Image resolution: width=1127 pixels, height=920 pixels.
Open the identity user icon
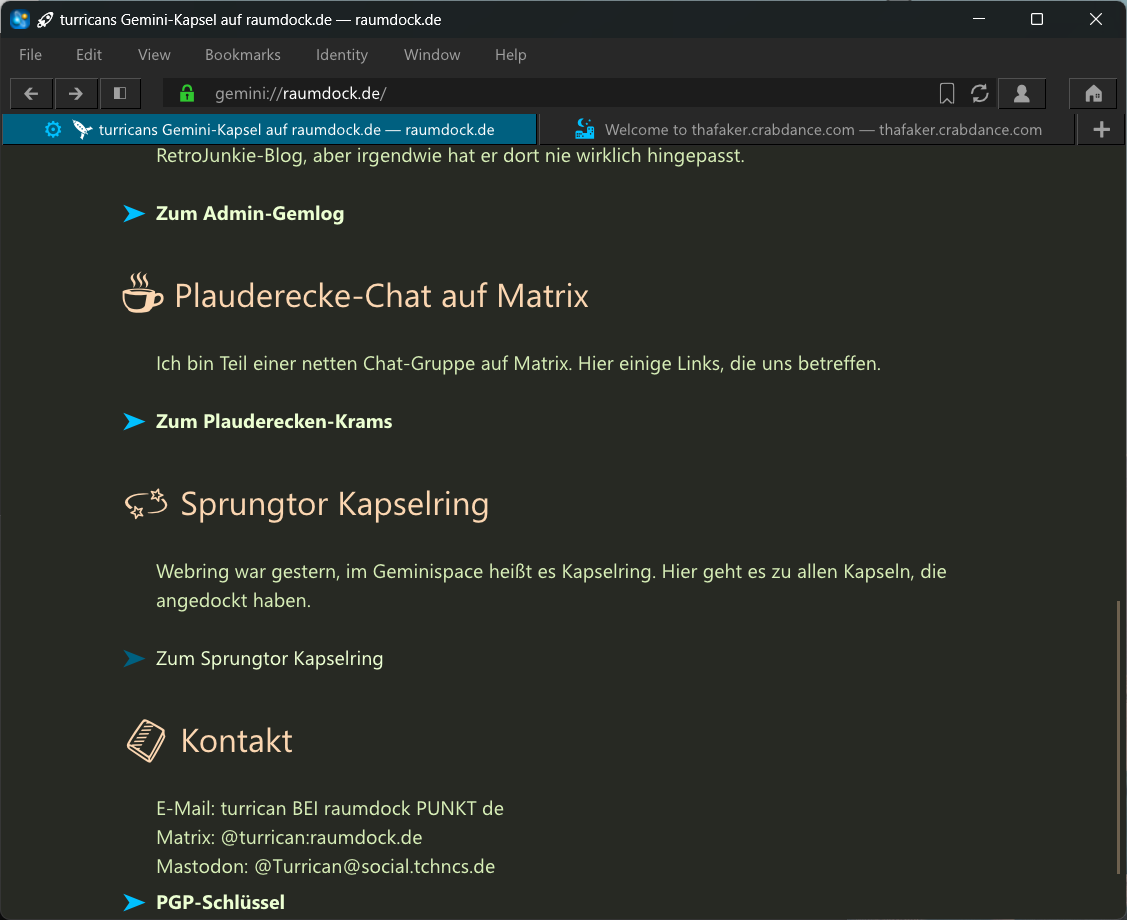1021,93
